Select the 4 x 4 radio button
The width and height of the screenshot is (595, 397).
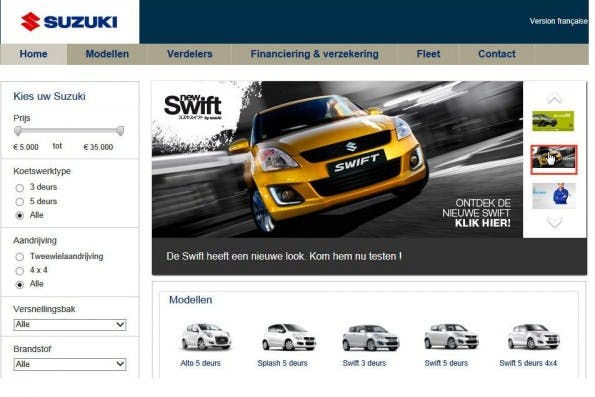[20, 271]
